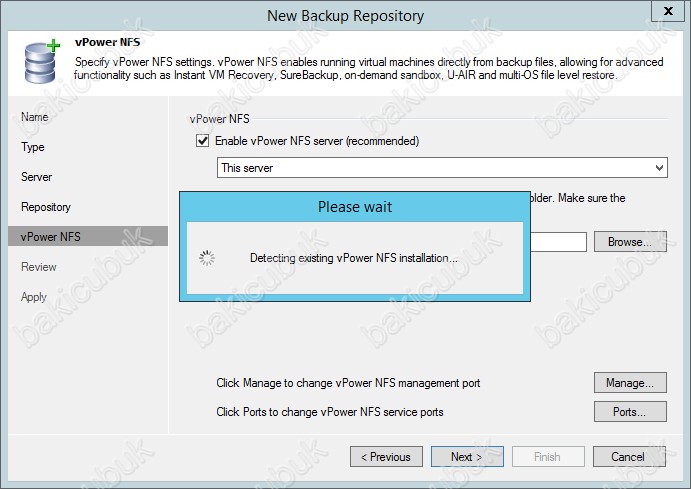Viewport: 691px width, 489px height.
Task: Select the vPower NFS wizard step
Action: tap(88, 237)
